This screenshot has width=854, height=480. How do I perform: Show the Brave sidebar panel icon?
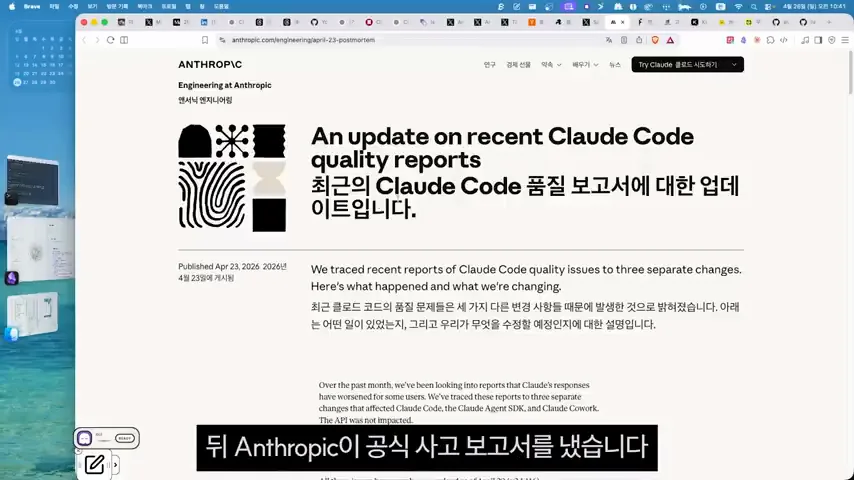pyautogui.click(x=818, y=40)
